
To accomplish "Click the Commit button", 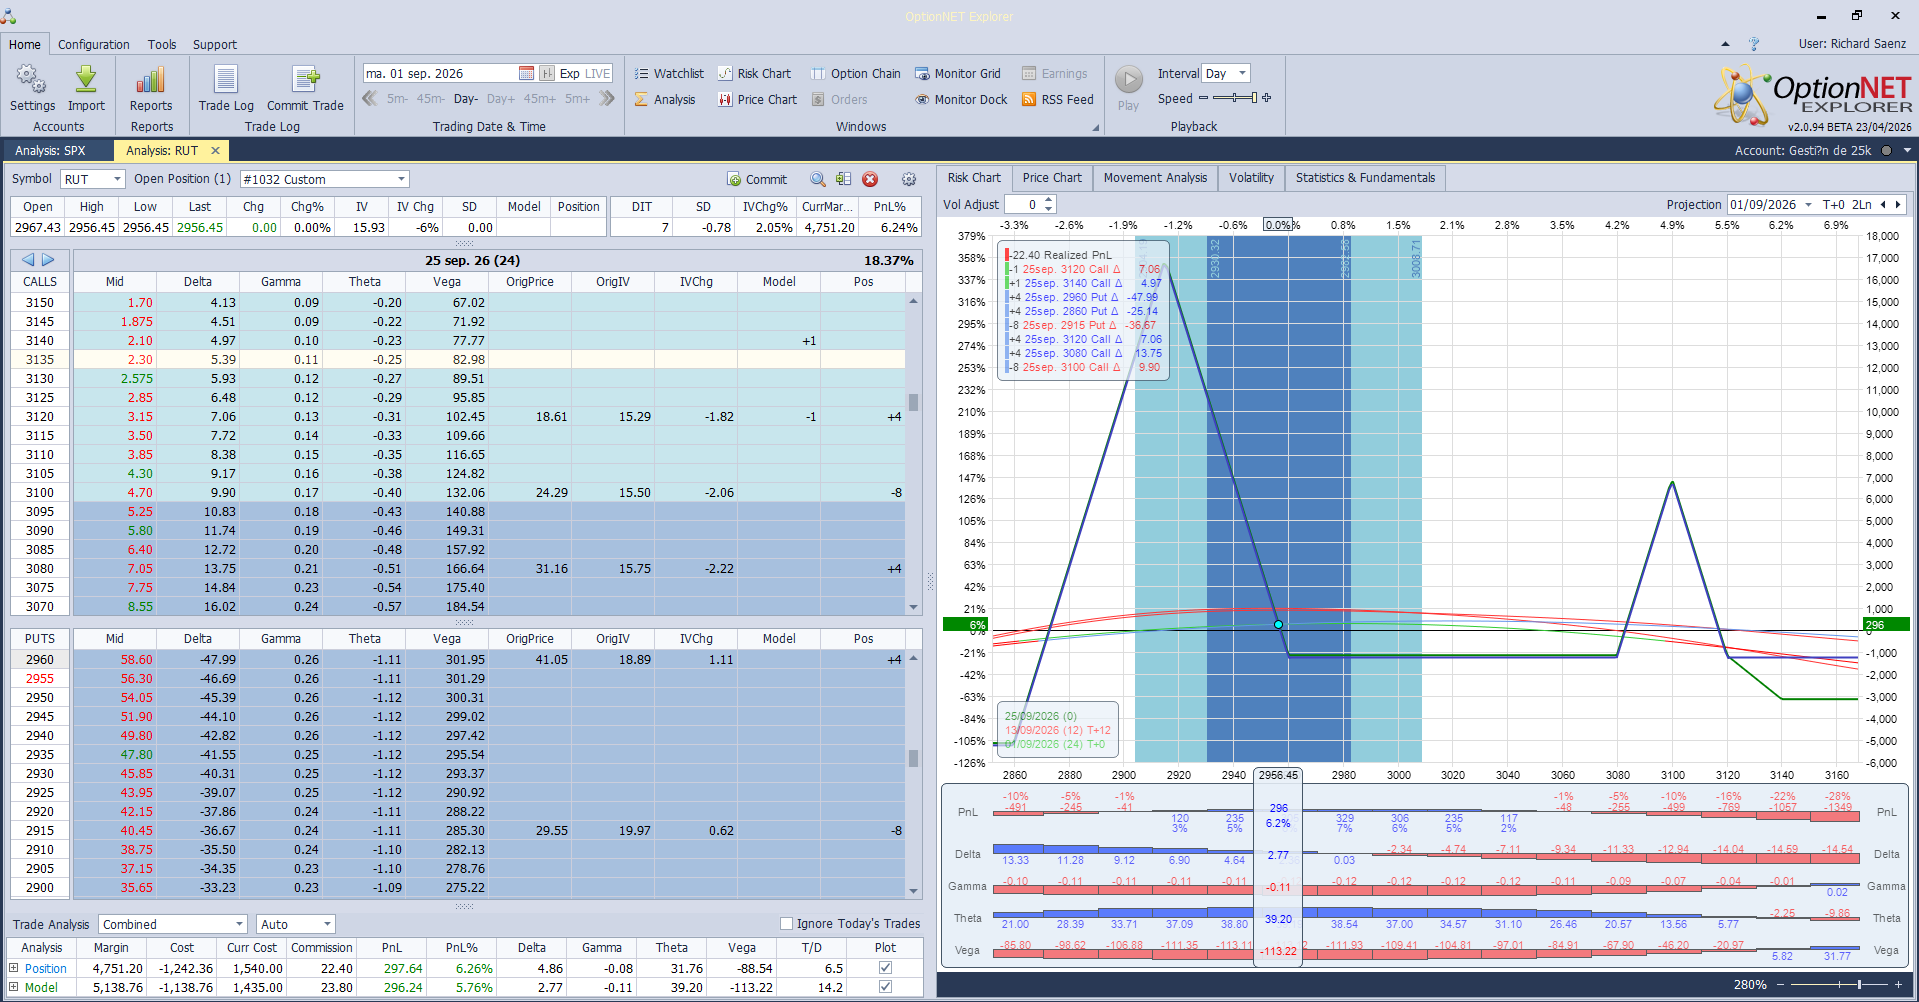I will click(x=757, y=179).
